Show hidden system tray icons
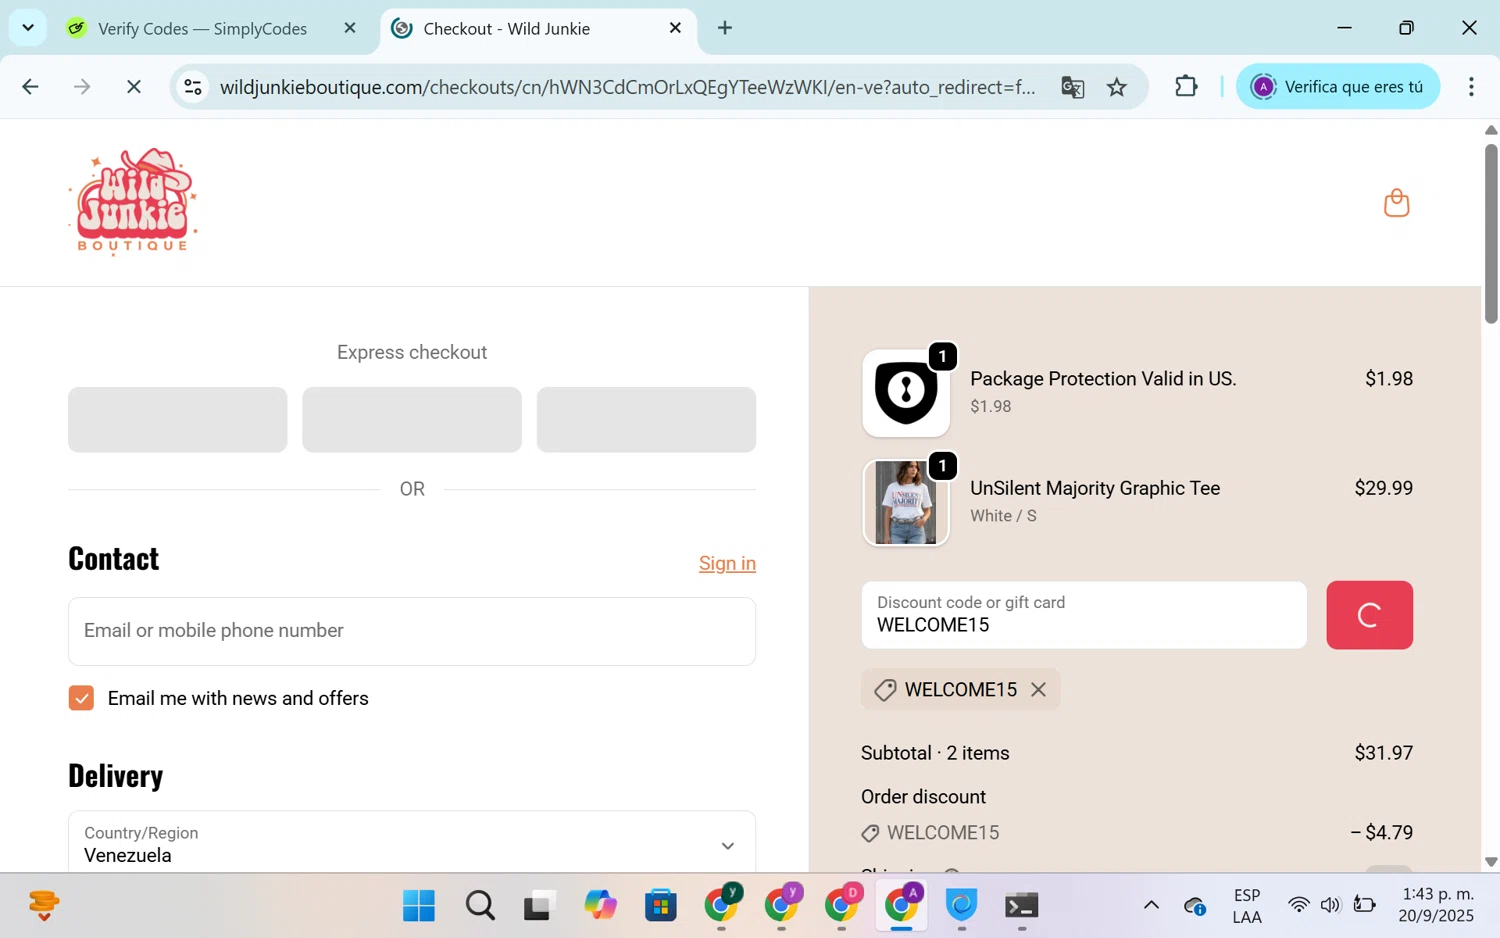The width and height of the screenshot is (1500, 938). click(1151, 906)
